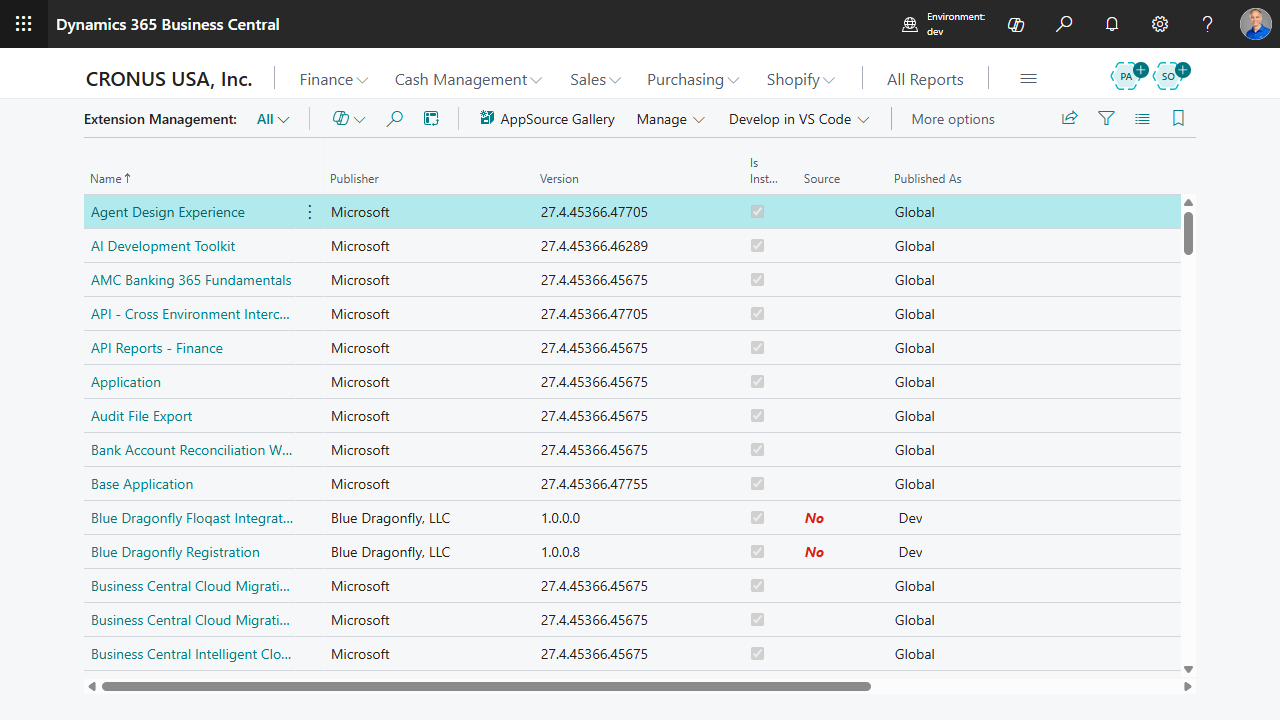The height and width of the screenshot is (720, 1280).
Task: Toggle Is Installed checkbox for AI Development Toolkit
Action: [x=757, y=246]
